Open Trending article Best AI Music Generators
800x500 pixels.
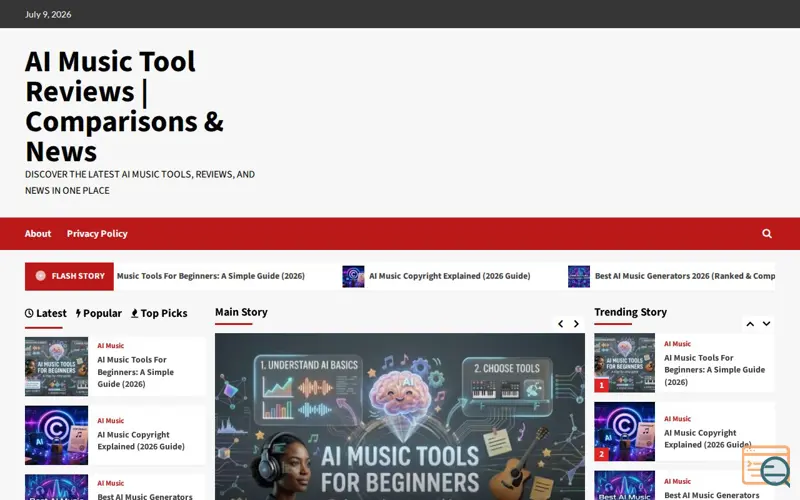[x=712, y=495]
